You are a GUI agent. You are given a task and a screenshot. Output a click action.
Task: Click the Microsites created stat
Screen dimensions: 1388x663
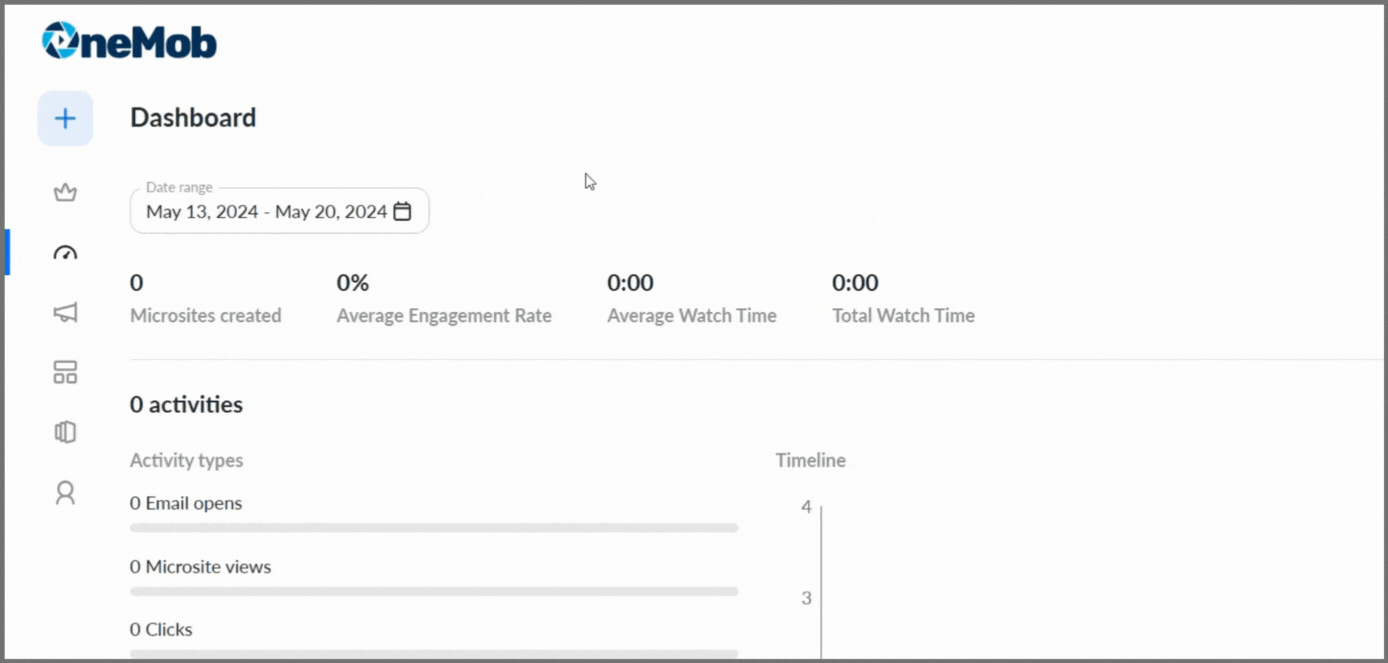(x=205, y=299)
